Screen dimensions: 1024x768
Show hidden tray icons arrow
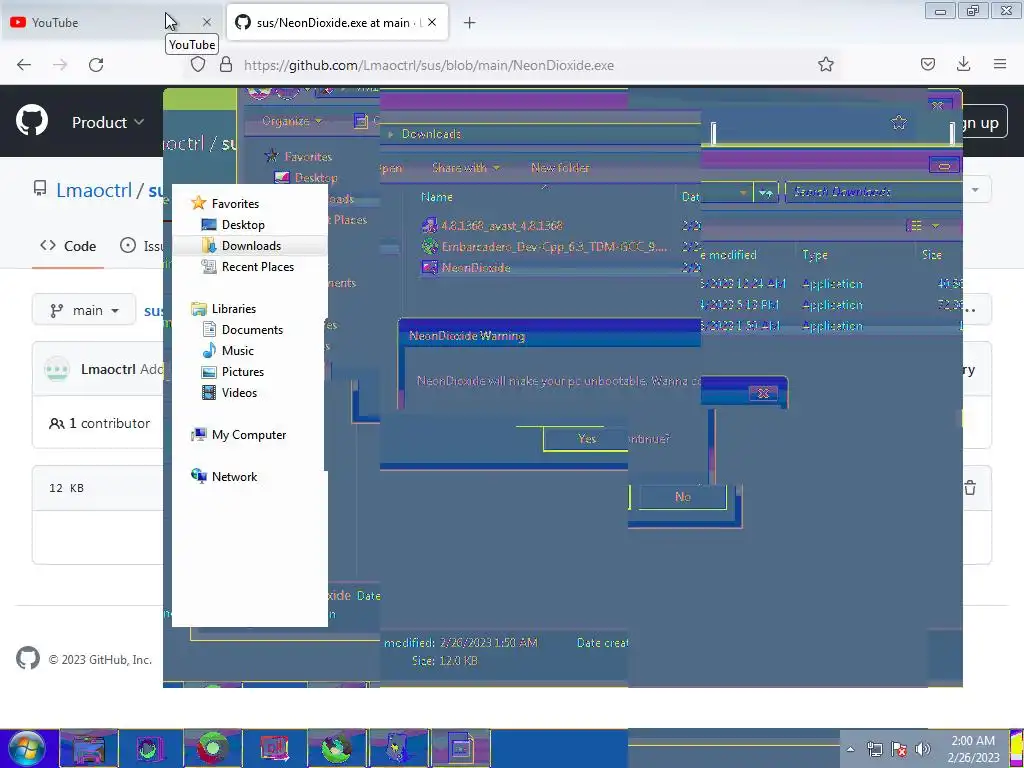850,749
